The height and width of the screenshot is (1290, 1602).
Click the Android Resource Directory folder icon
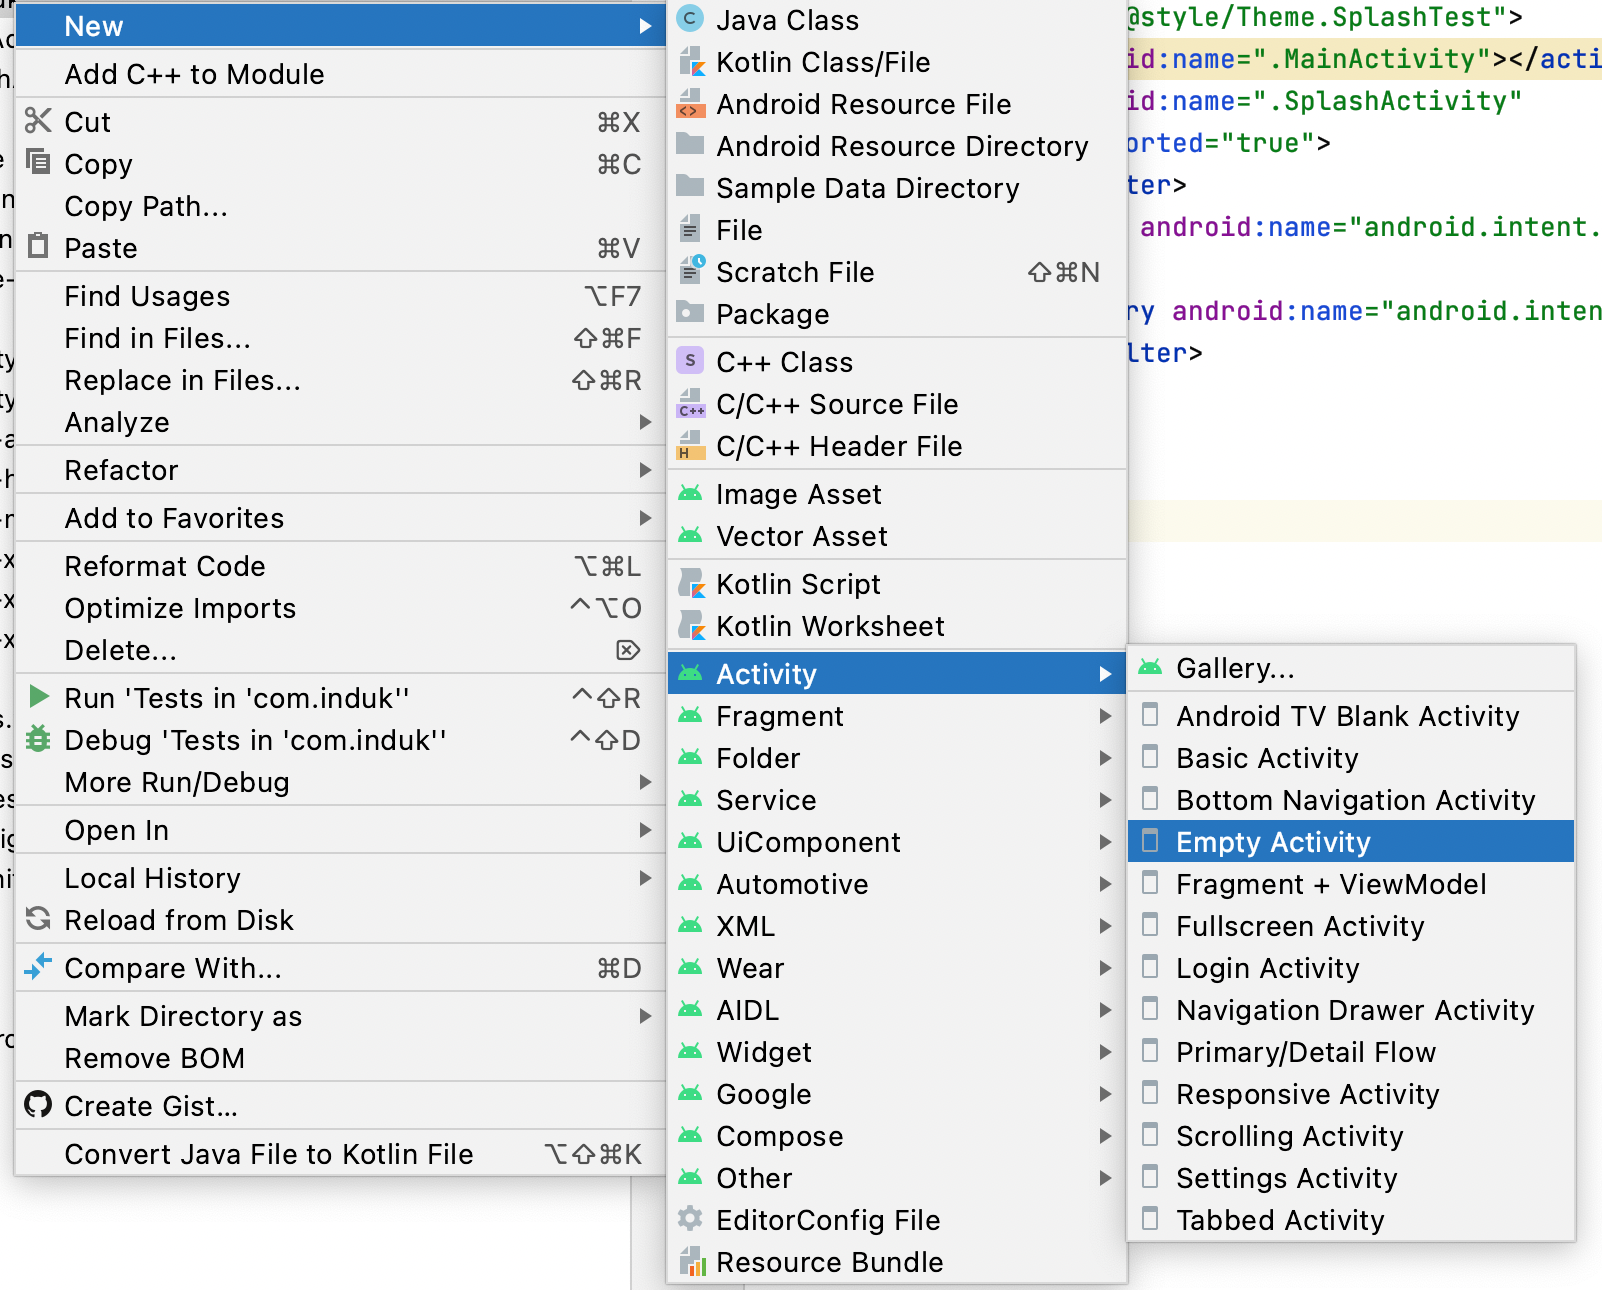690,145
